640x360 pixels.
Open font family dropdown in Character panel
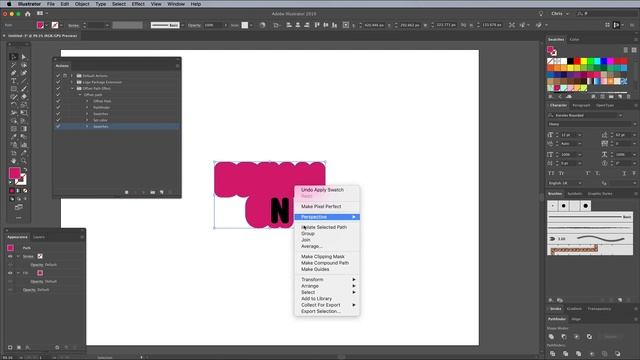(x=620, y=116)
